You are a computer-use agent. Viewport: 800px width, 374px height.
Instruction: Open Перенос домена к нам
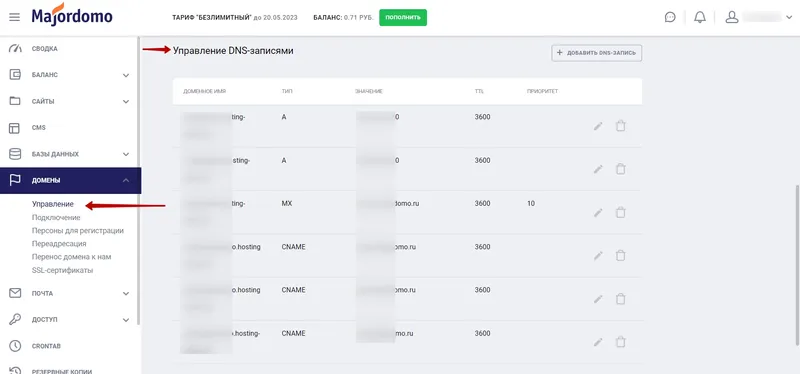[x=71, y=257]
